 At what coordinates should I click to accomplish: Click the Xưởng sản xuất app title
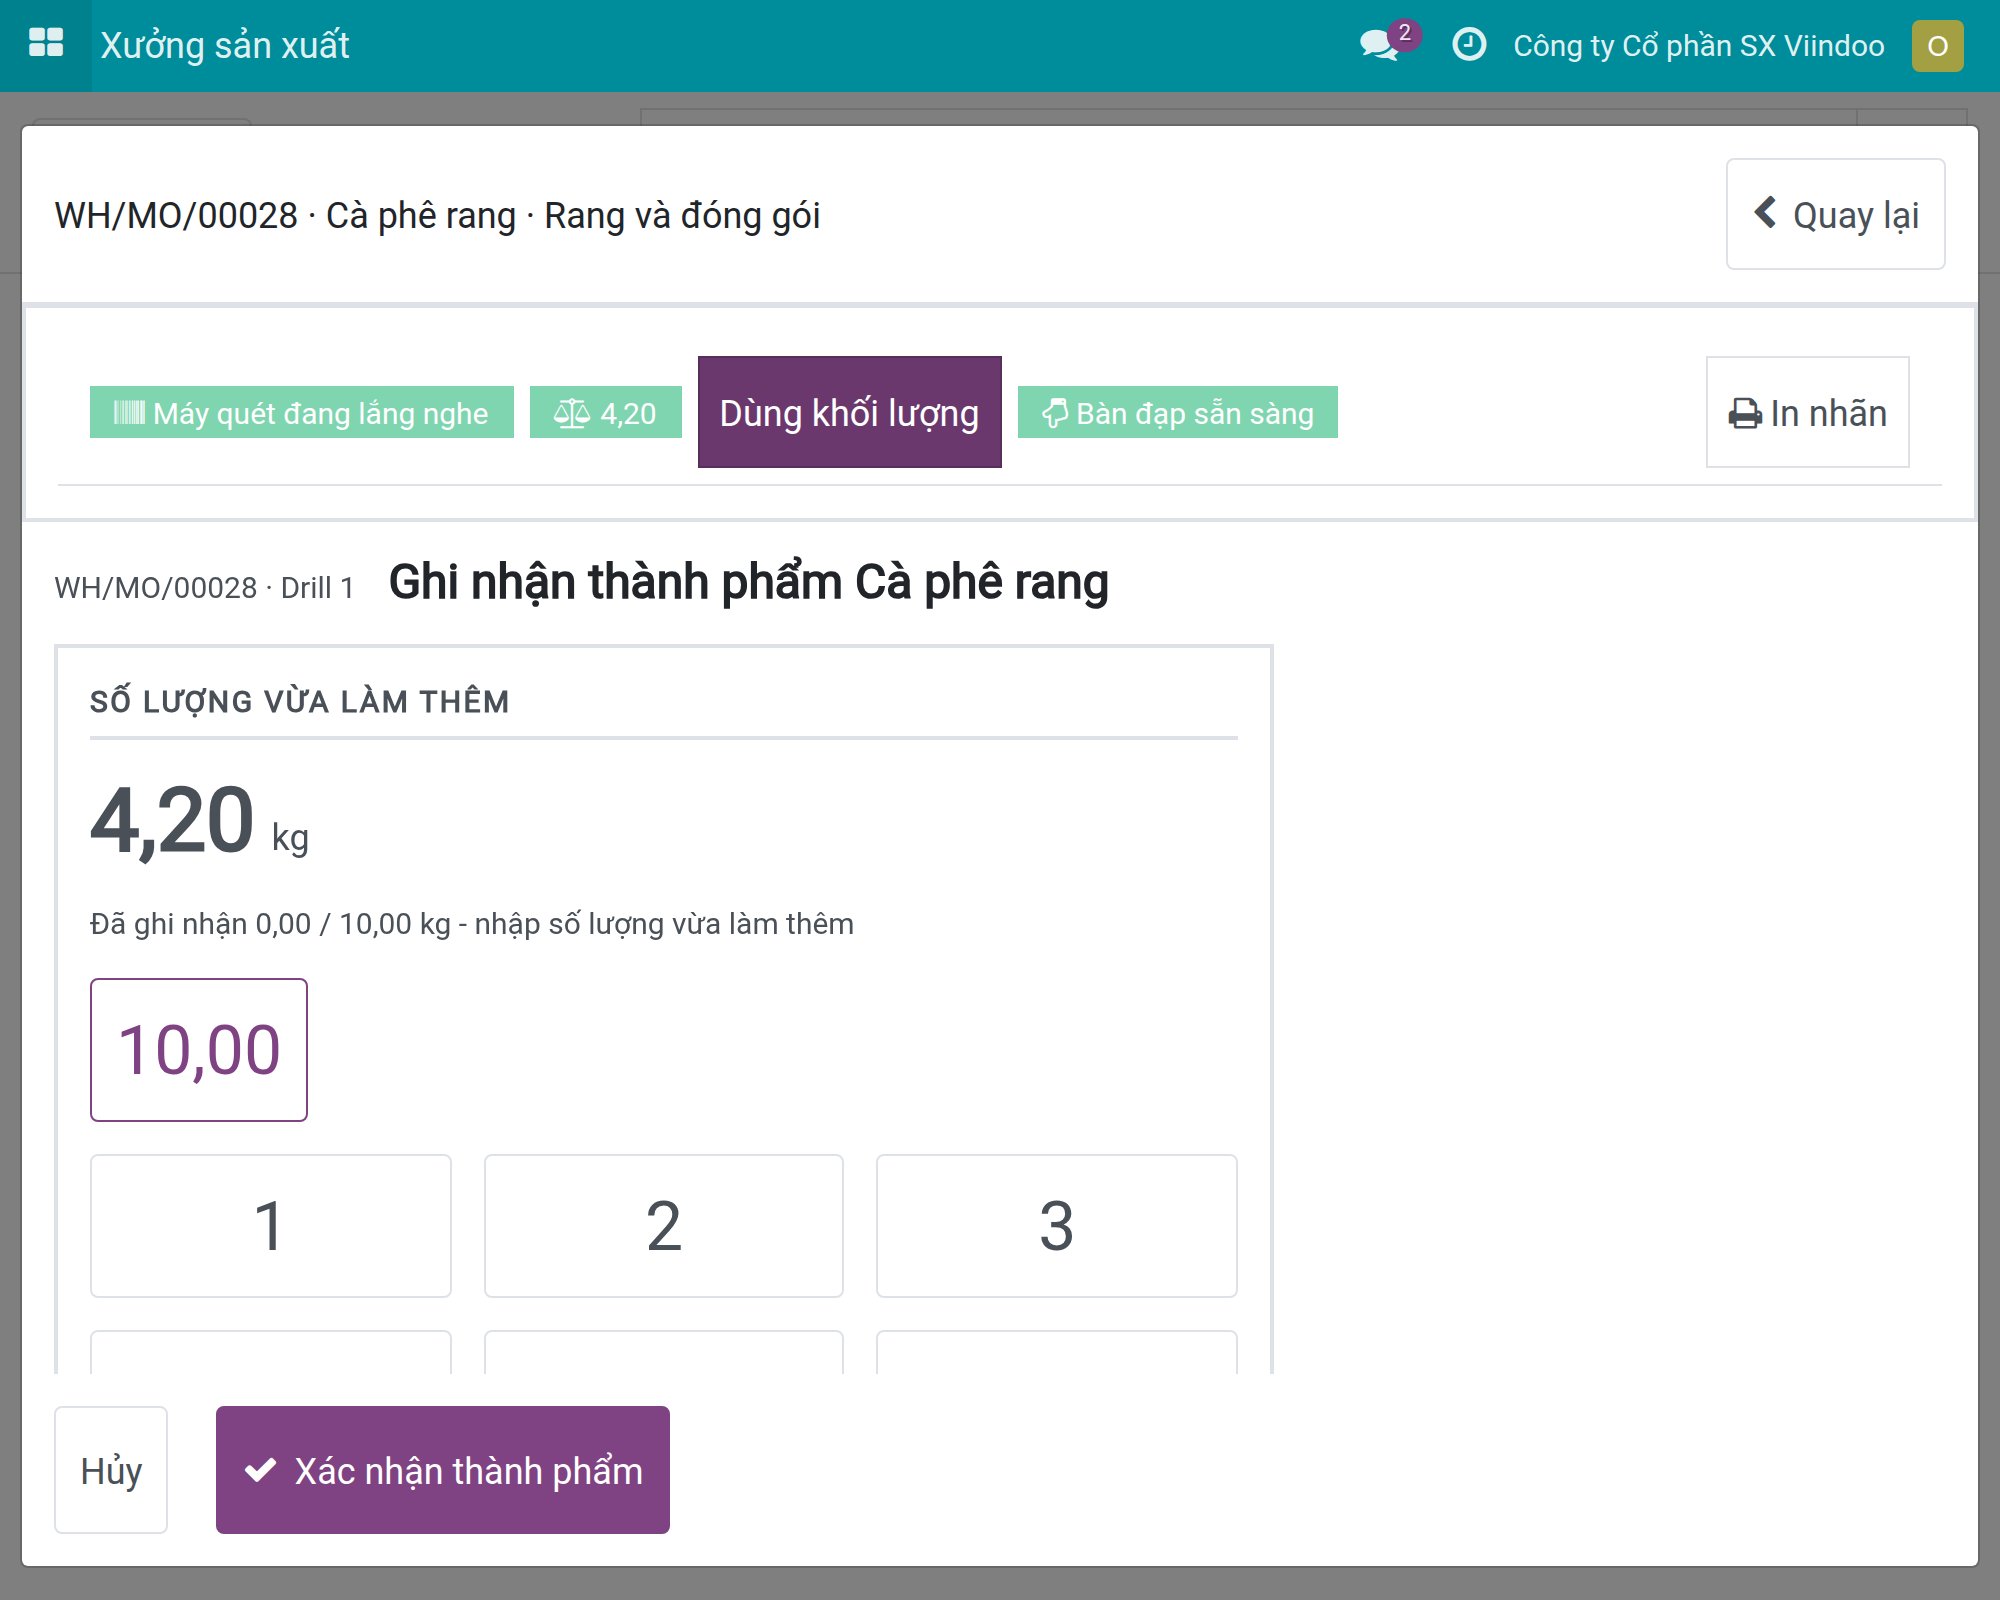[225, 45]
